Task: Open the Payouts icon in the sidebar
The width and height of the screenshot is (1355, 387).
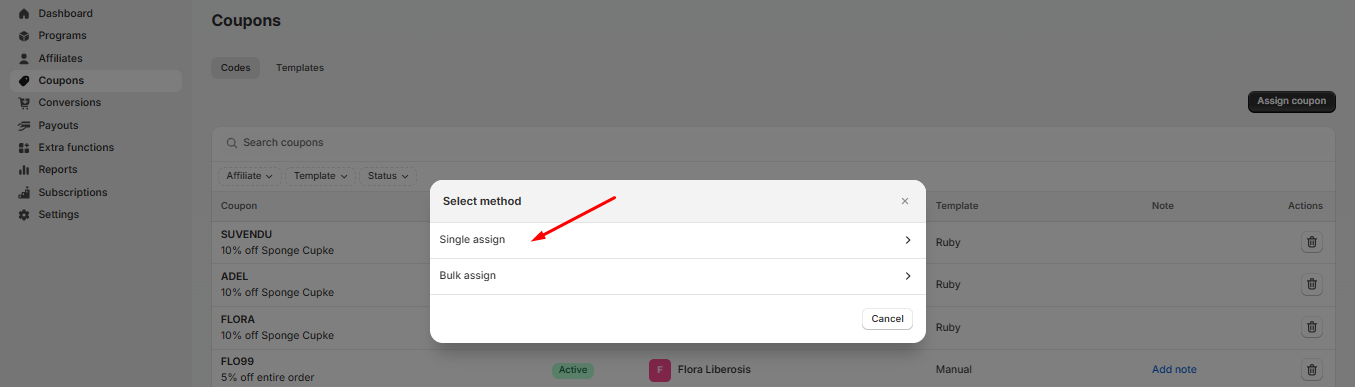Action: point(24,125)
